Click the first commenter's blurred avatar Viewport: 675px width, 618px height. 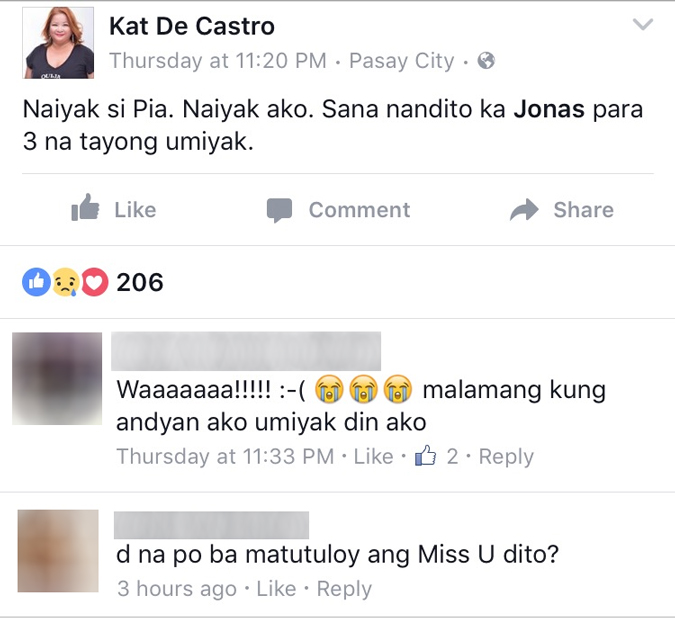pyautogui.click(x=57, y=378)
